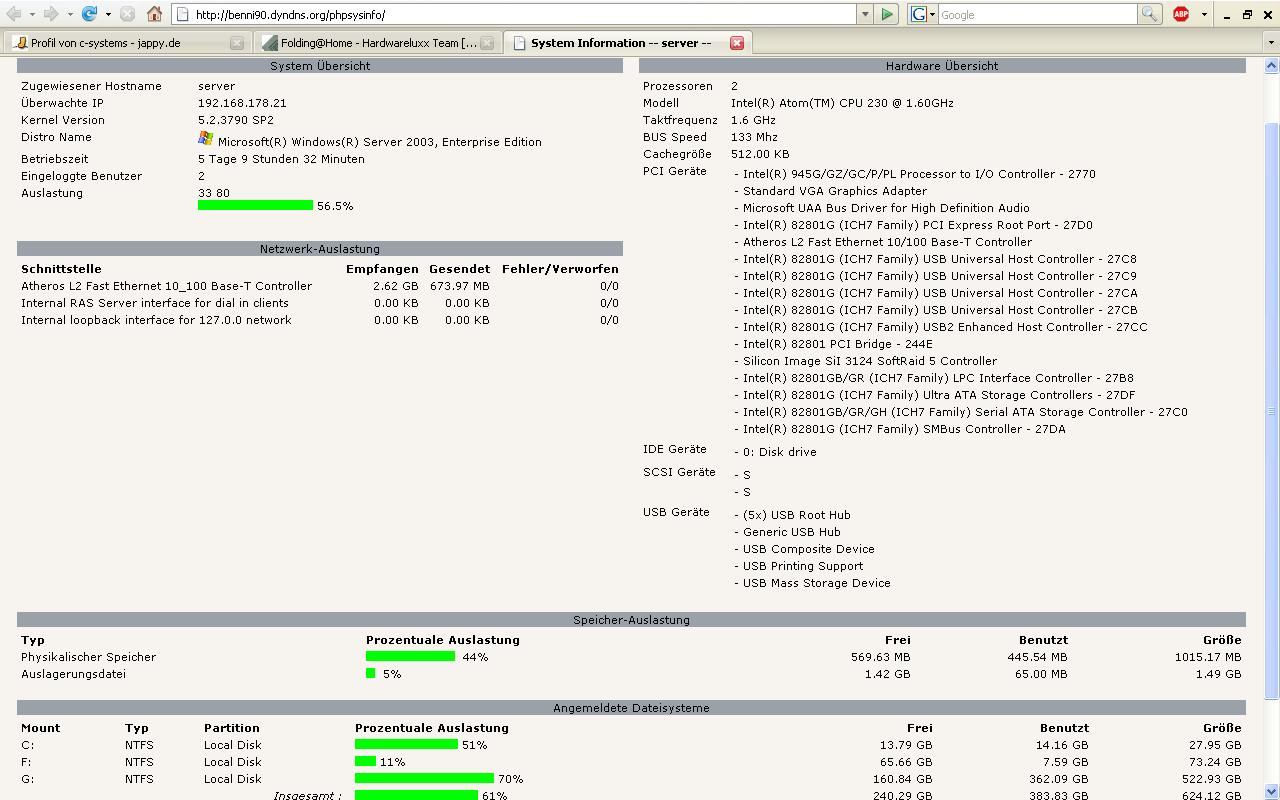Click the USB Printing Support entry
This screenshot has width=1280, height=800.
pos(803,565)
